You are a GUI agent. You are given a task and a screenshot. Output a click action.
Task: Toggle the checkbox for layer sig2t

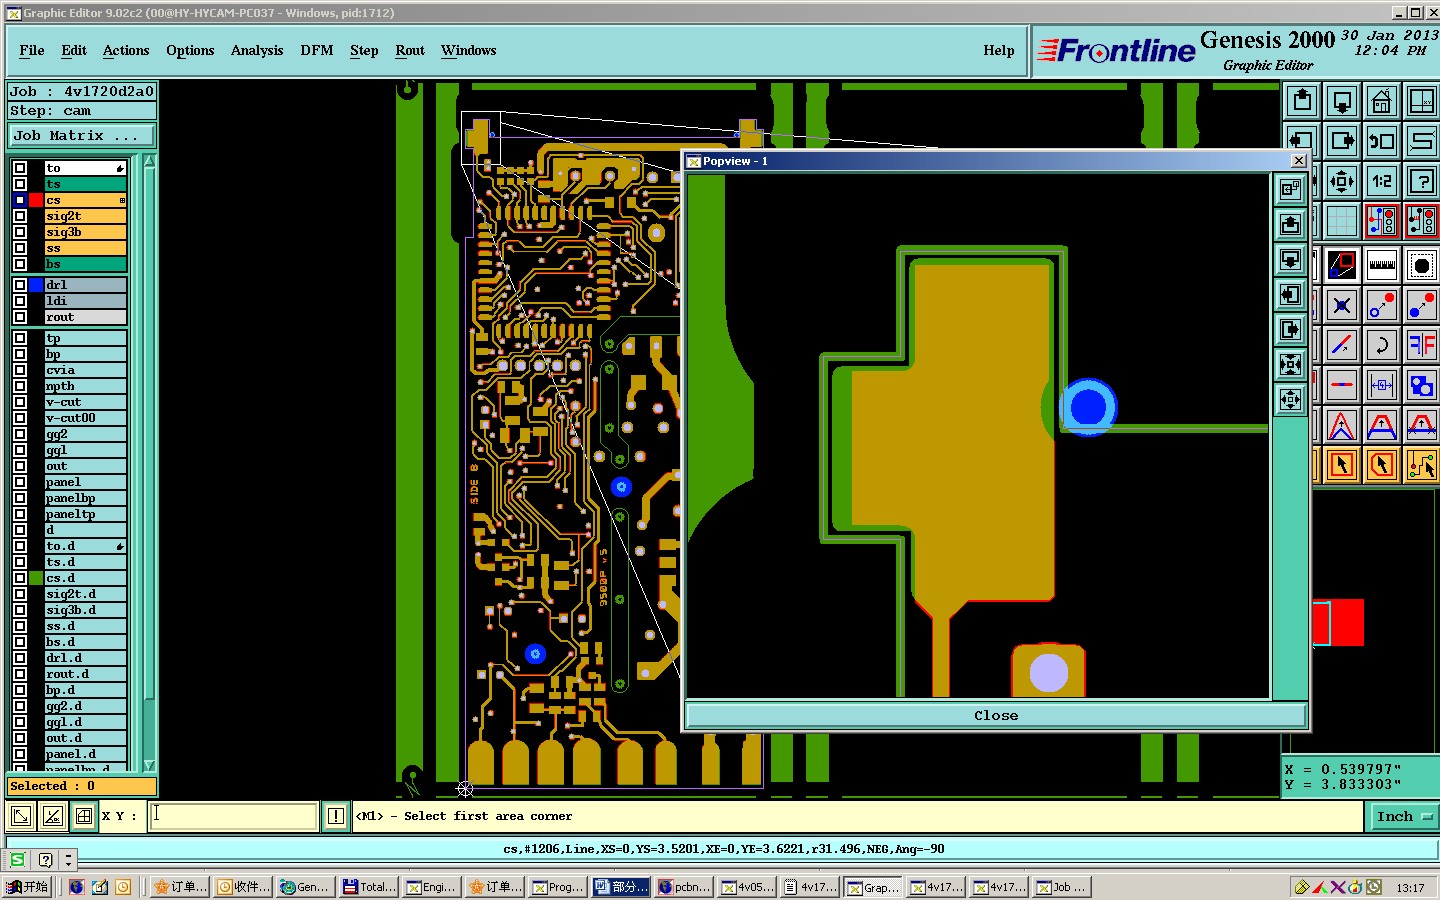pyautogui.click(x=20, y=216)
